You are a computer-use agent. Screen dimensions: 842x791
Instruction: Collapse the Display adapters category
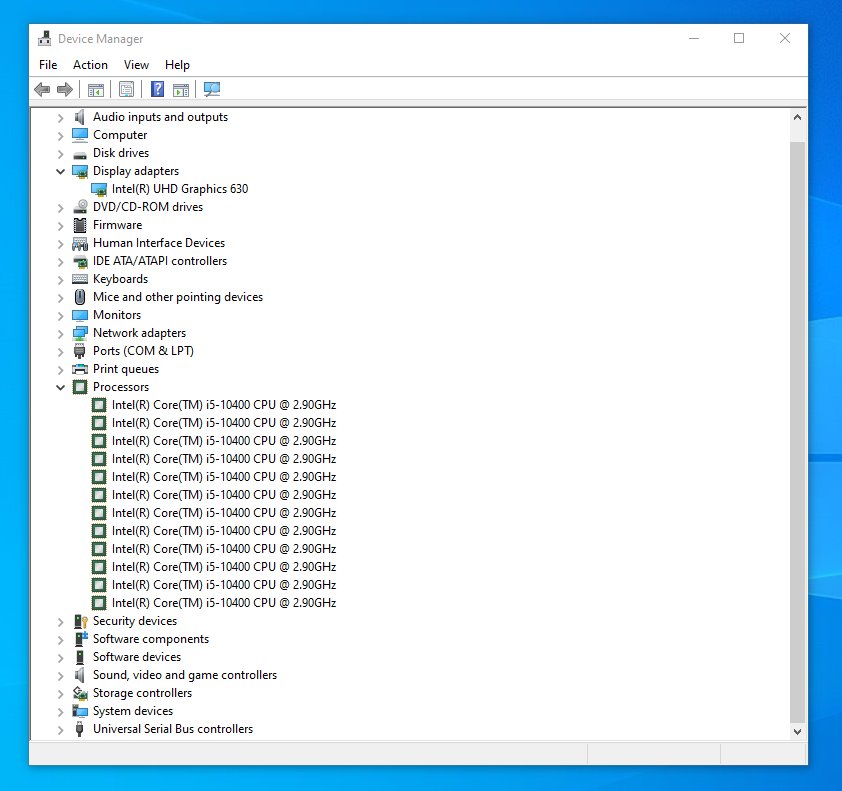click(x=61, y=171)
